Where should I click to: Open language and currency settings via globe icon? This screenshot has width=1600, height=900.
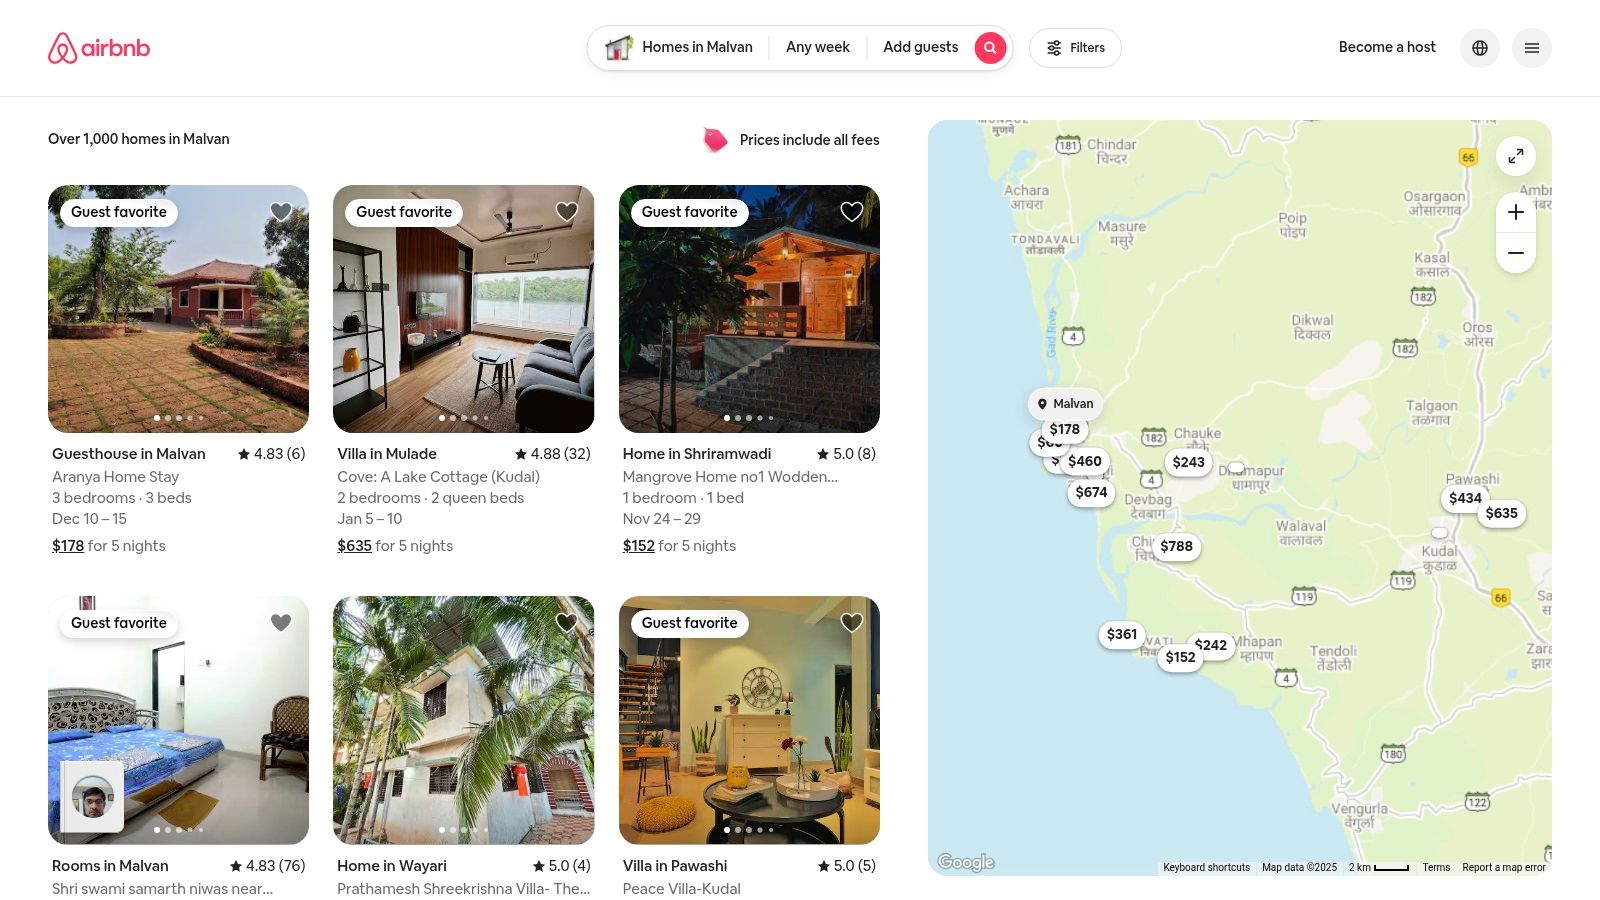1480,47
